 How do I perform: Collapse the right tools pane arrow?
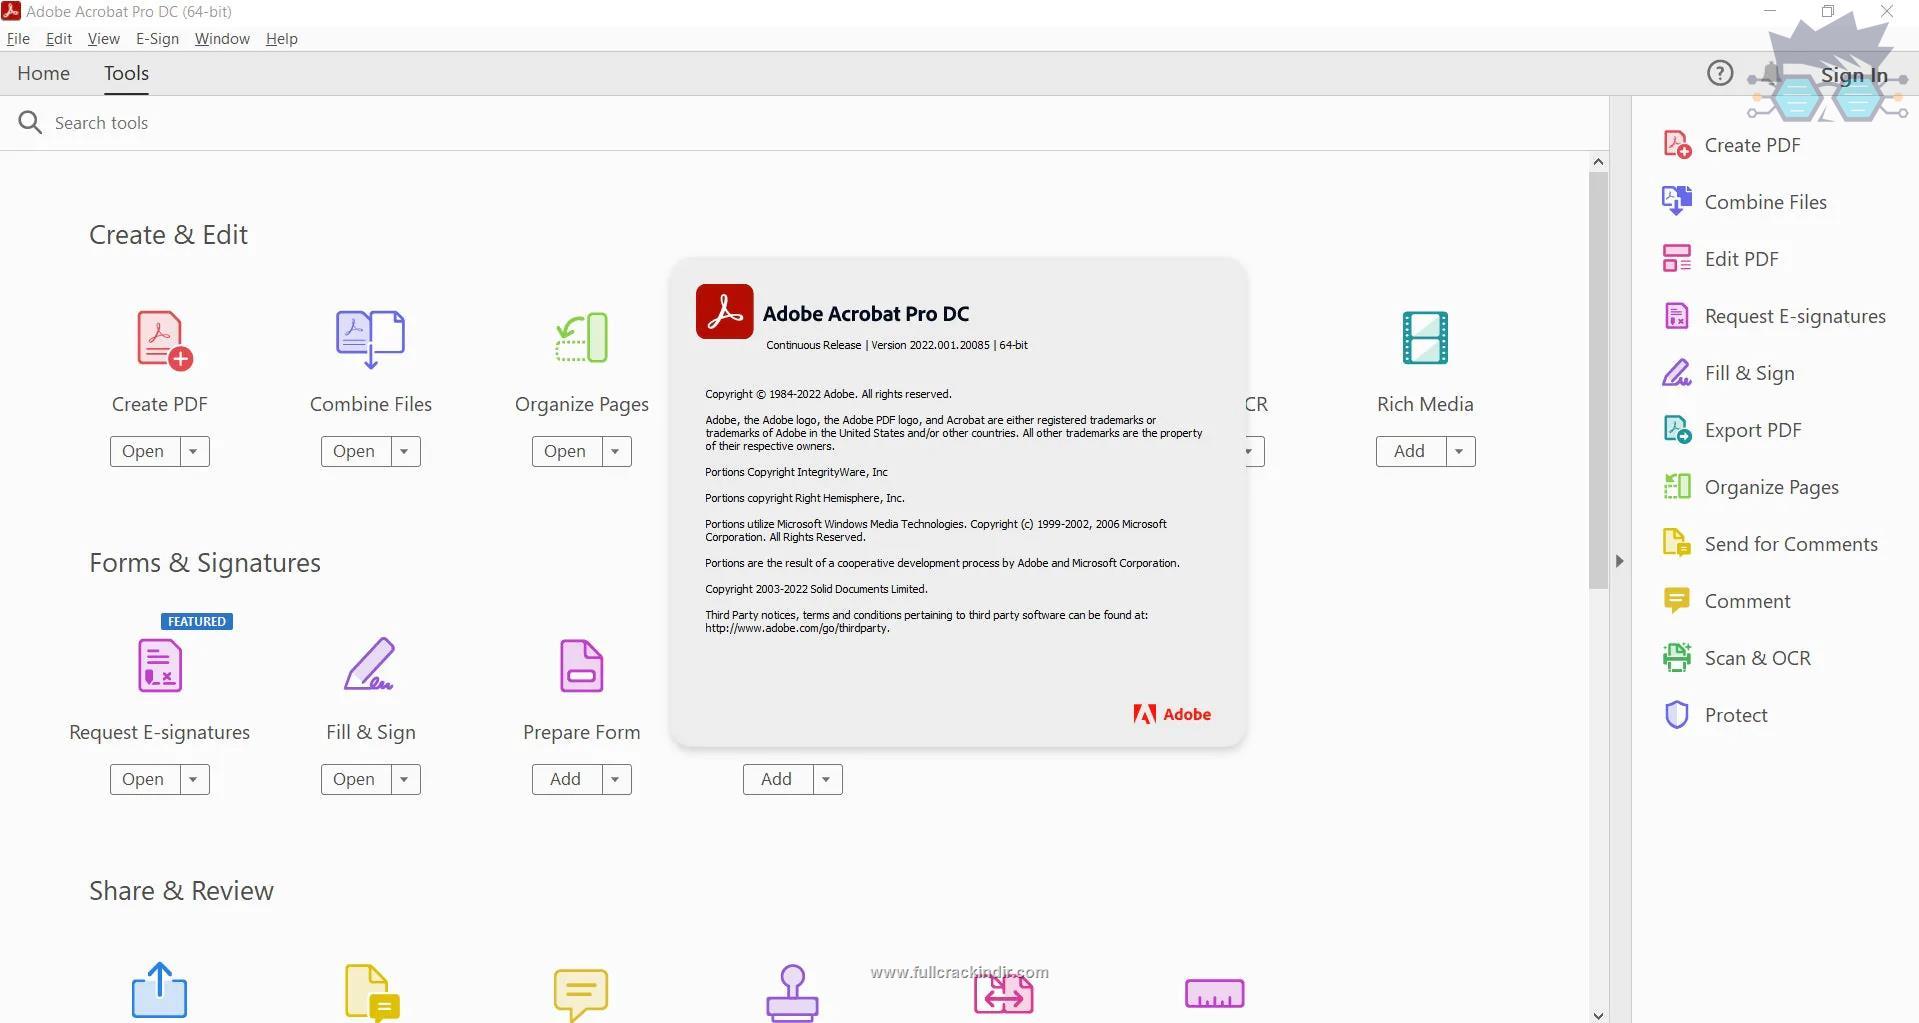pyautogui.click(x=1619, y=561)
